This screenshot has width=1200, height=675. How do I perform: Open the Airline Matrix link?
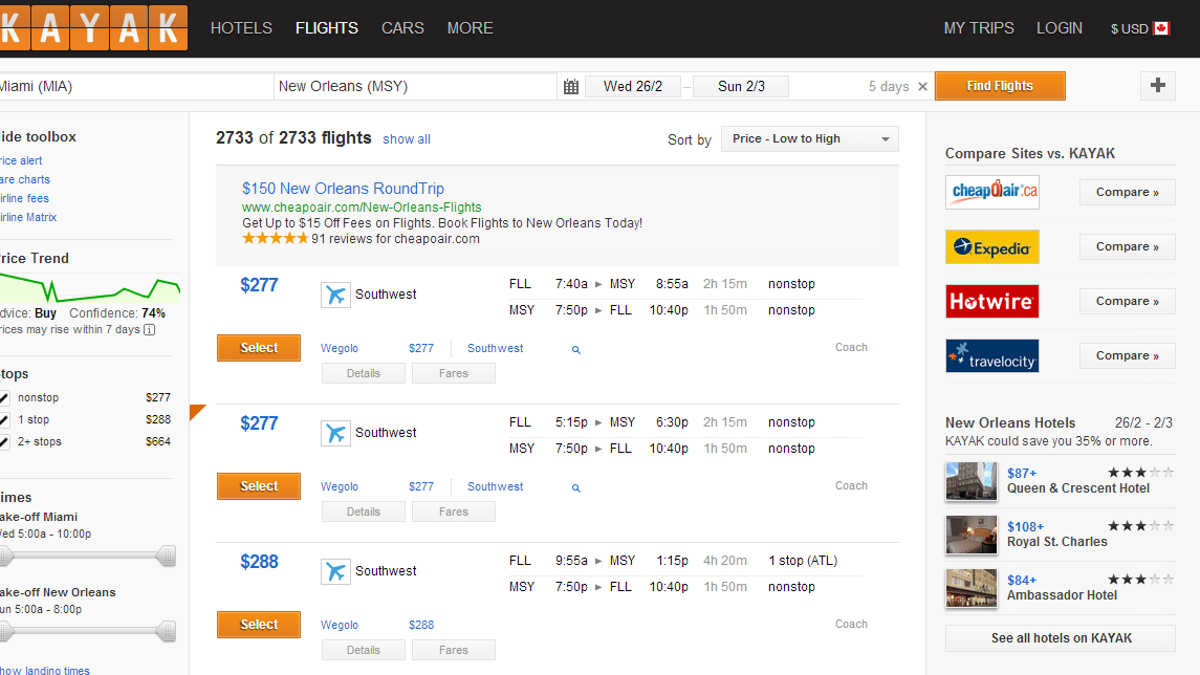pyautogui.click(x=27, y=217)
